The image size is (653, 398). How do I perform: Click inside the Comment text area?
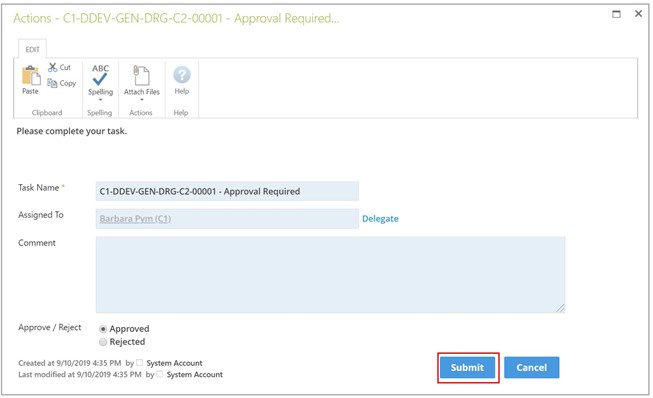(330, 275)
